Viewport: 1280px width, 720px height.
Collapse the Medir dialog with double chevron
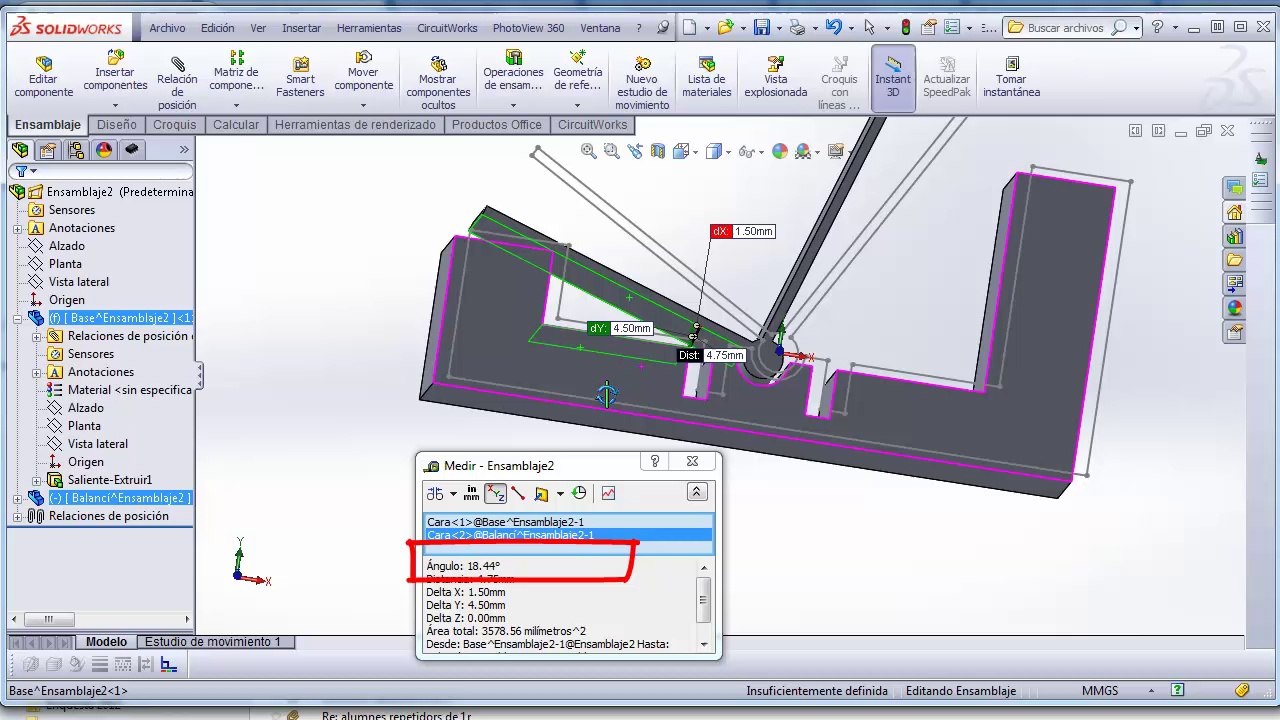click(697, 492)
